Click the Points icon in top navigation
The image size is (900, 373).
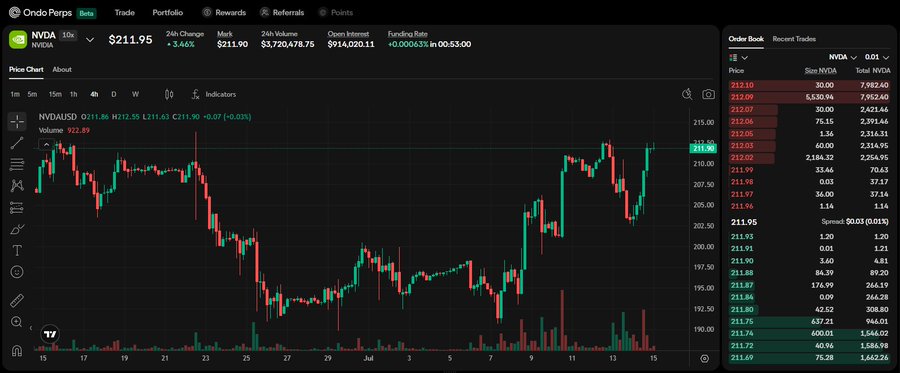[x=323, y=12]
